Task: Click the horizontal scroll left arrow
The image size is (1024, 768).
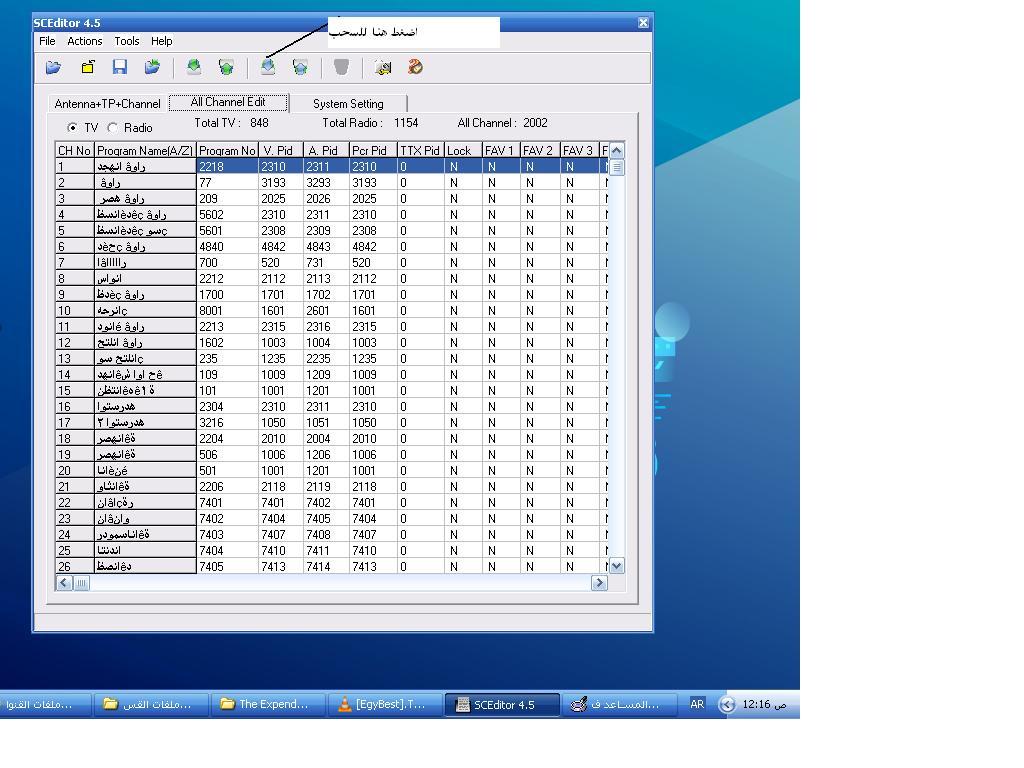Action: point(64,583)
